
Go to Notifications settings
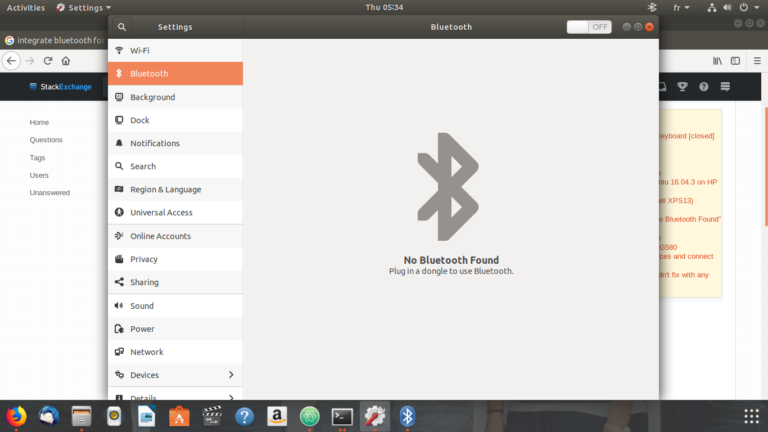pos(175,143)
